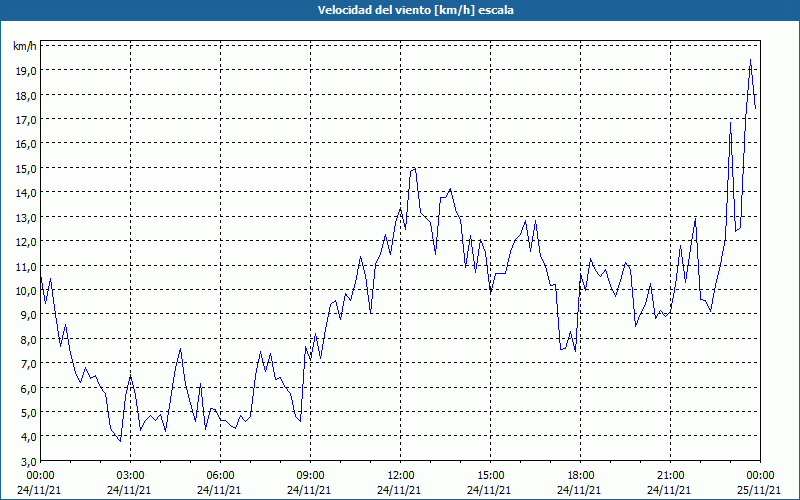This screenshot has height=500, width=800.
Task: Click the 6,0 y-axis value
Action: [x=29, y=389]
